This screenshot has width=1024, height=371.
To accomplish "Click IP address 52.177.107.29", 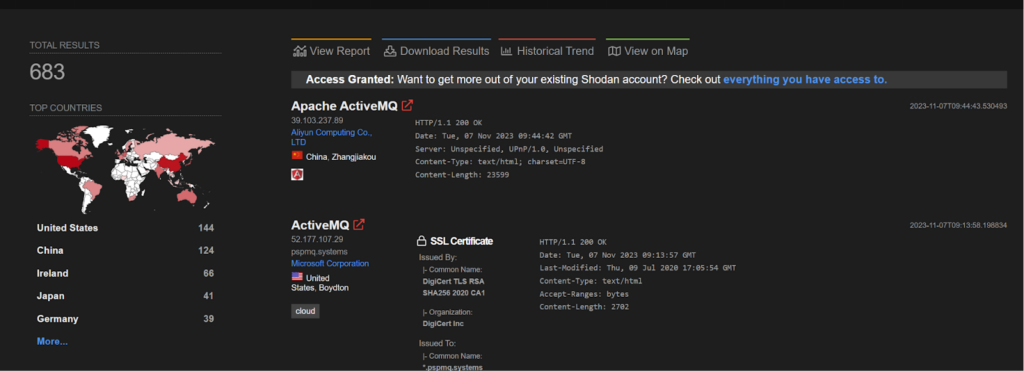I will [x=317, y=240].
